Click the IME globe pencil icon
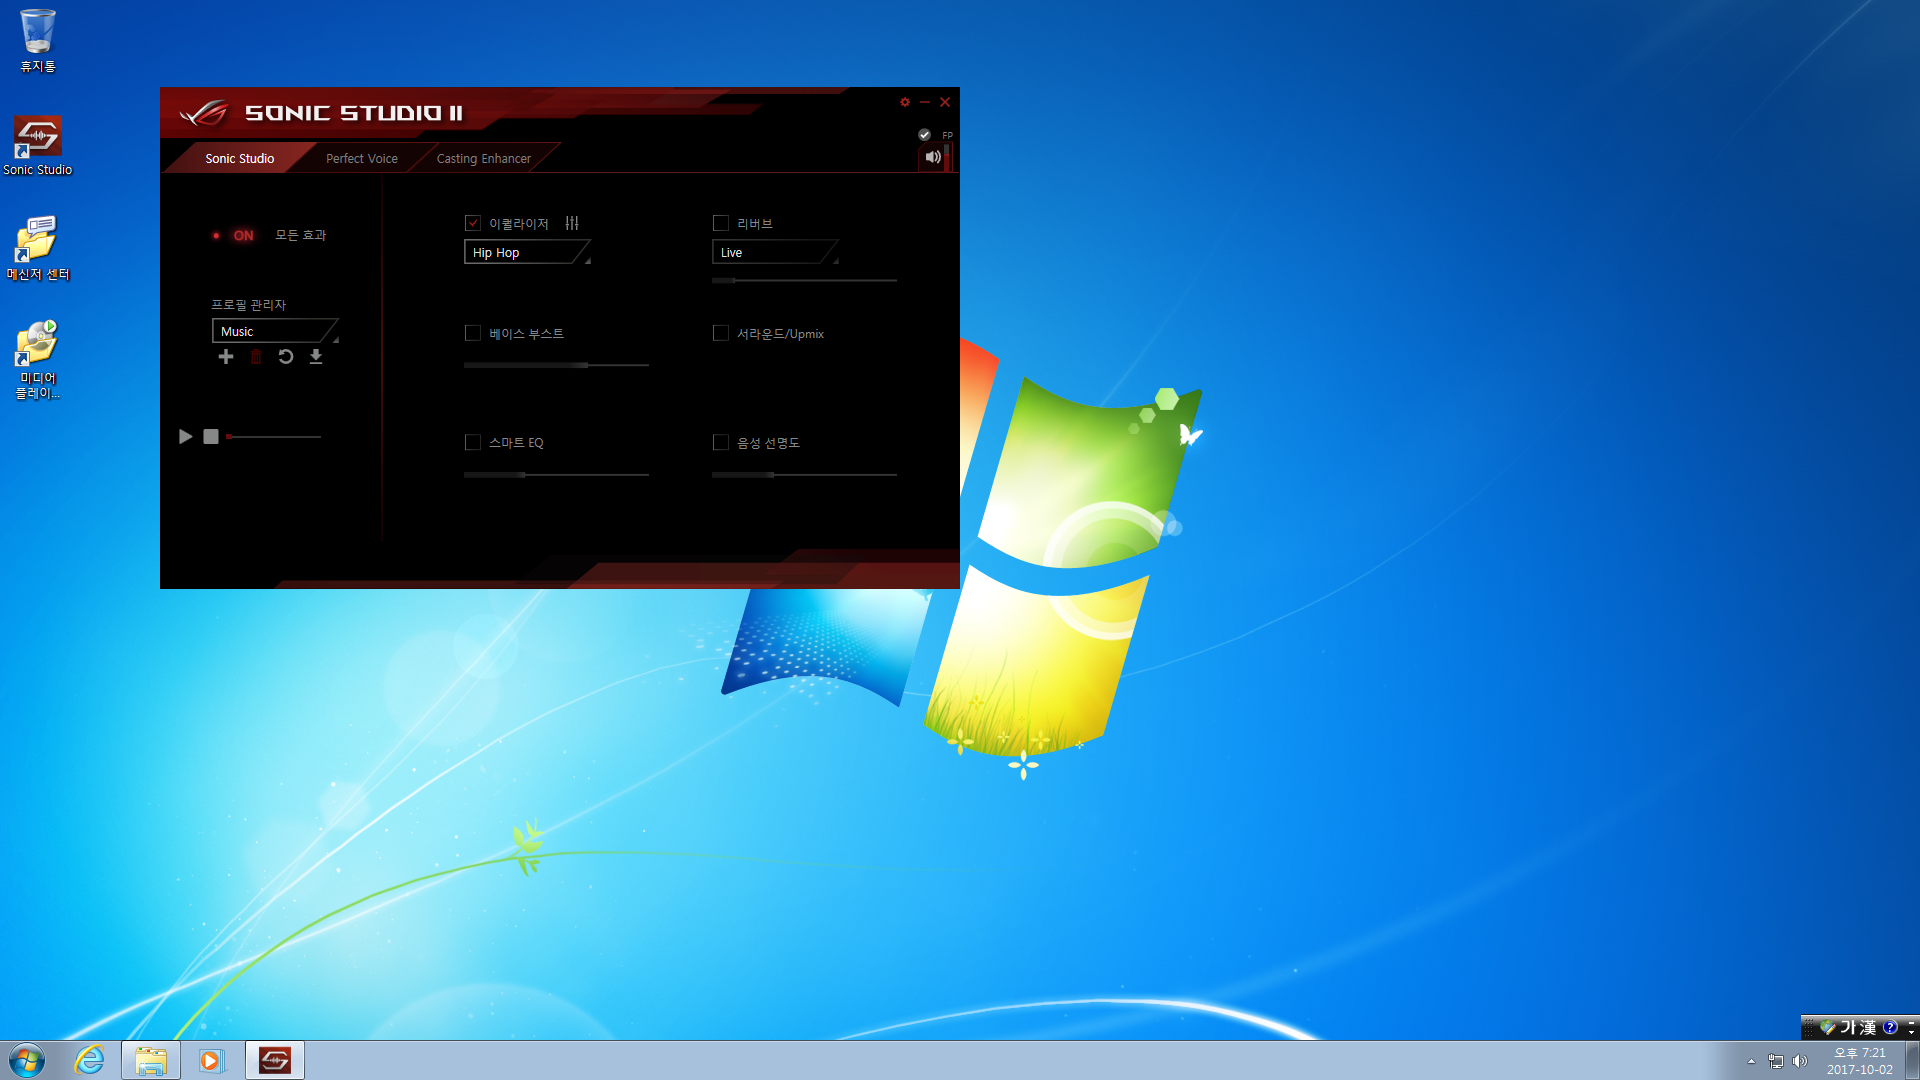 [1828, 1027]
